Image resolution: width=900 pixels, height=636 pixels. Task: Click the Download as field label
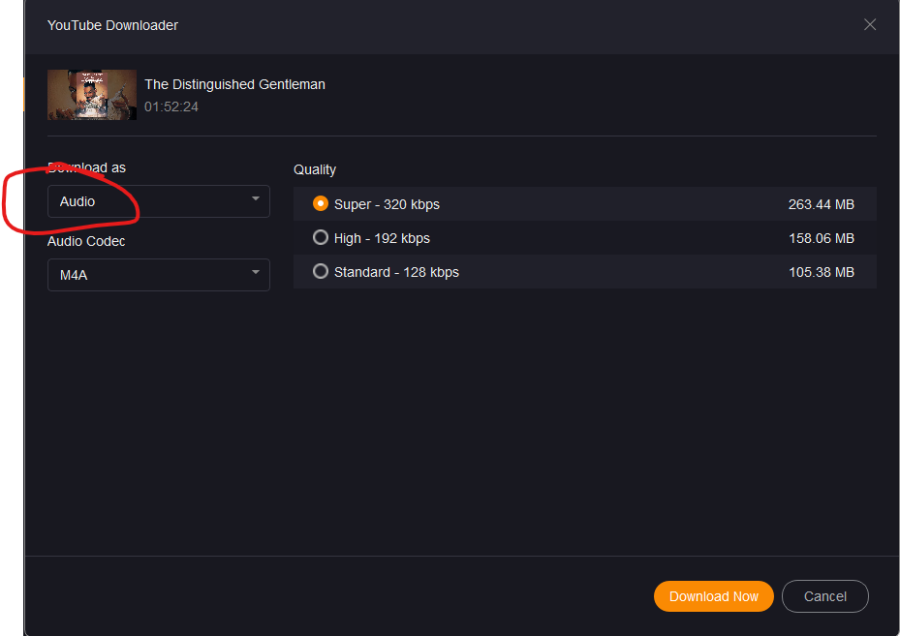[x=88, y=168]
